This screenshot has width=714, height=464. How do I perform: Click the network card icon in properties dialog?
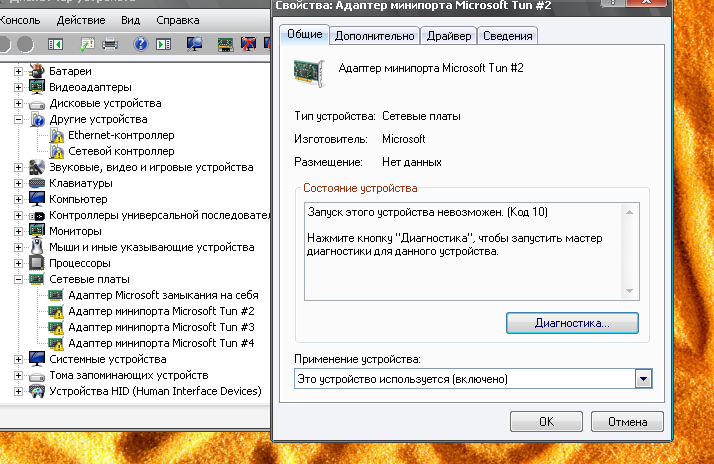click(309, 73)
